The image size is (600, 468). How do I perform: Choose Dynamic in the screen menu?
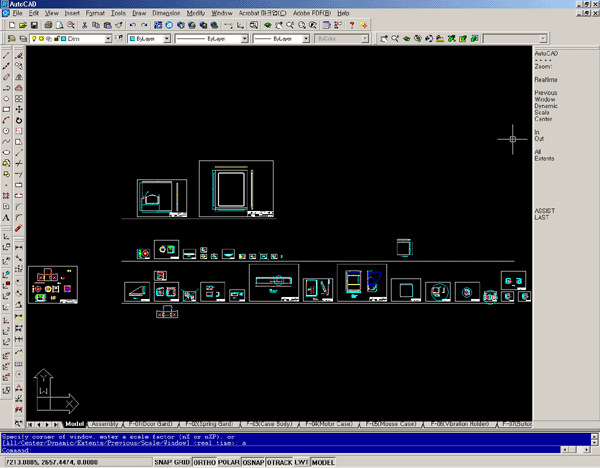click(x=546, y=106)
